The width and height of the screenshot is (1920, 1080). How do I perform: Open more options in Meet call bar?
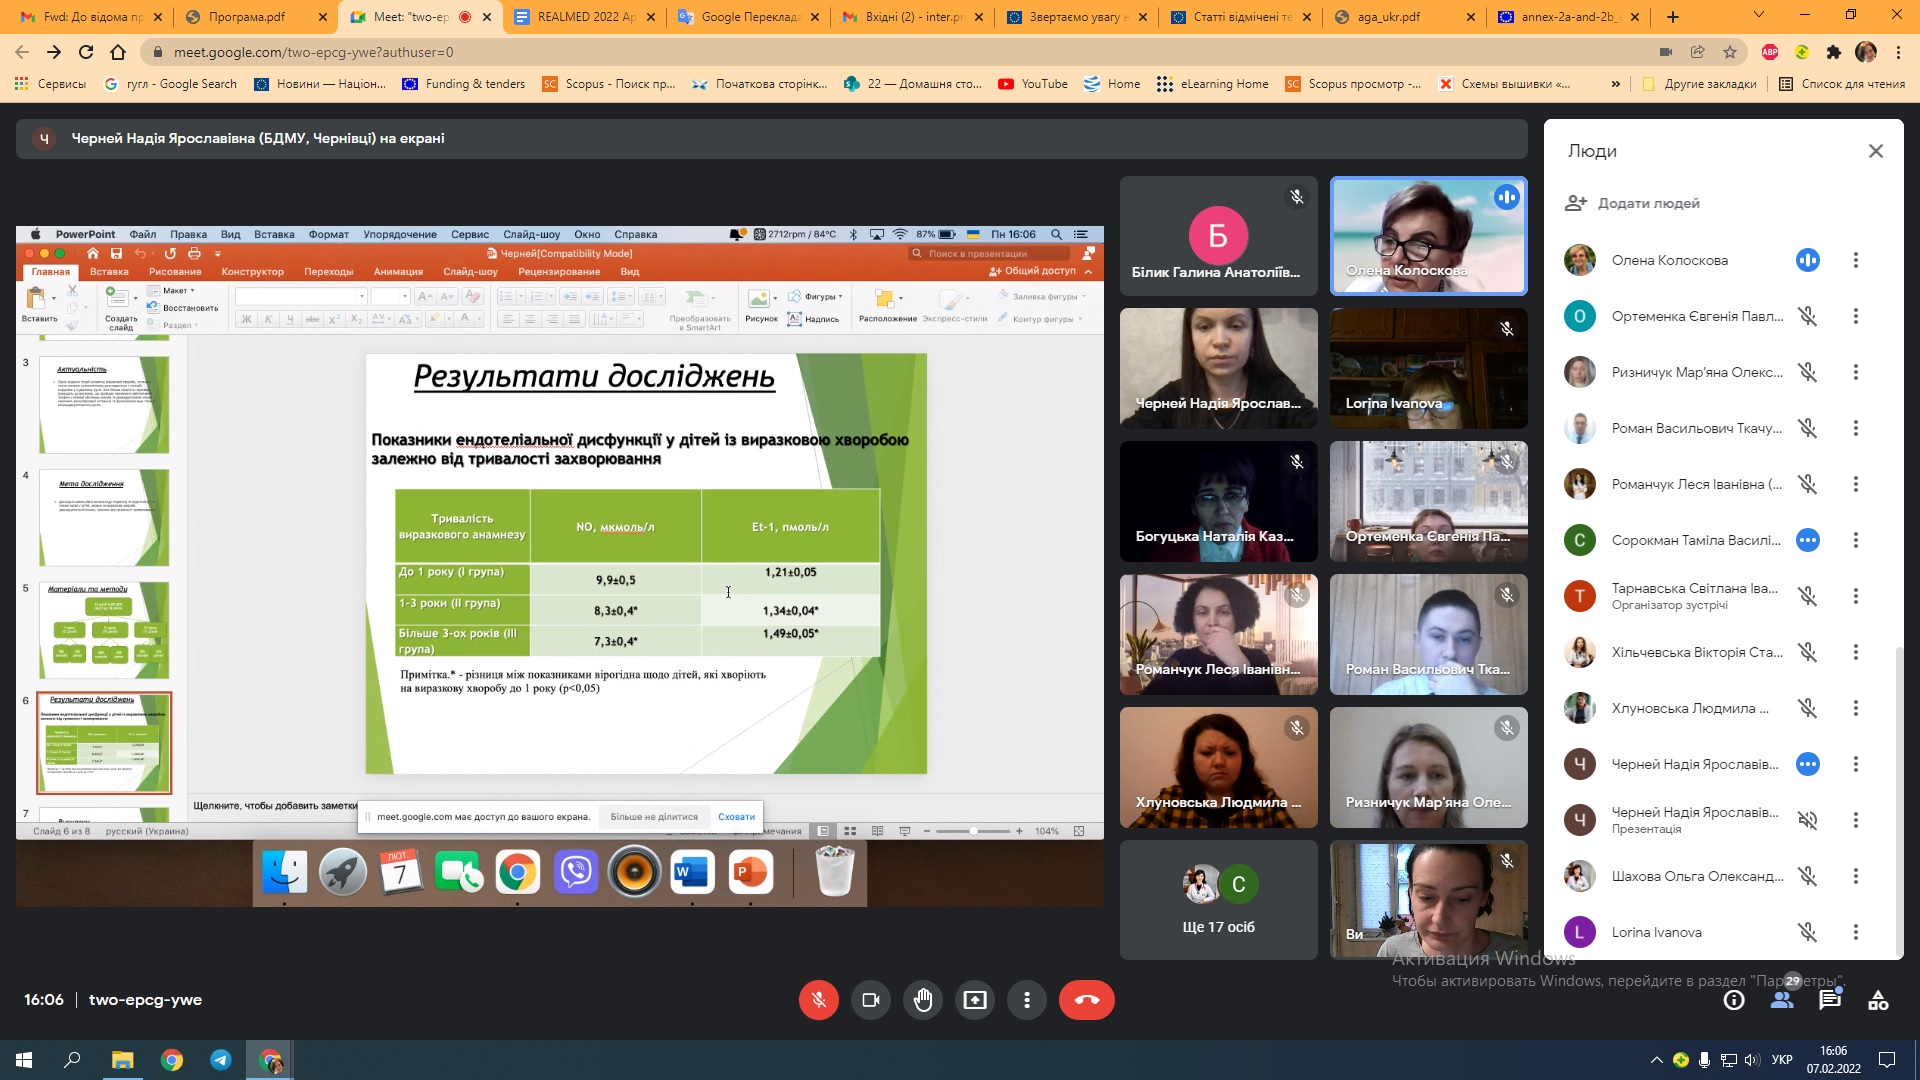coord(1026,1000)
